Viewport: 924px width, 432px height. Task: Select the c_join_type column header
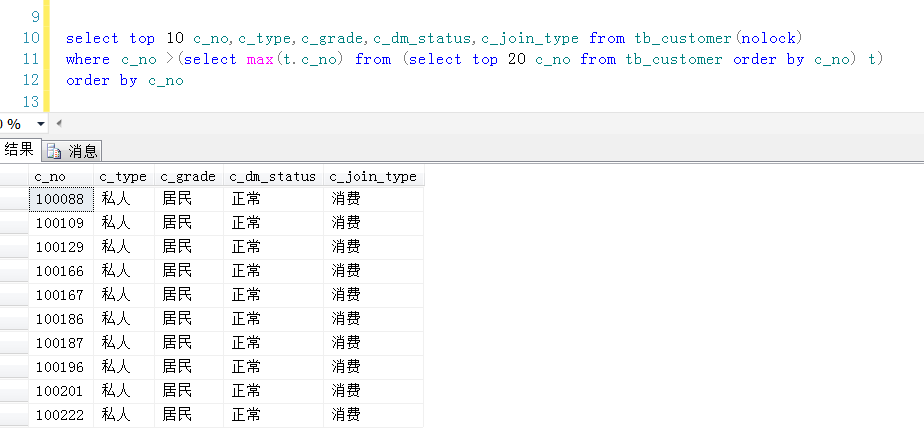pos(374,177)
